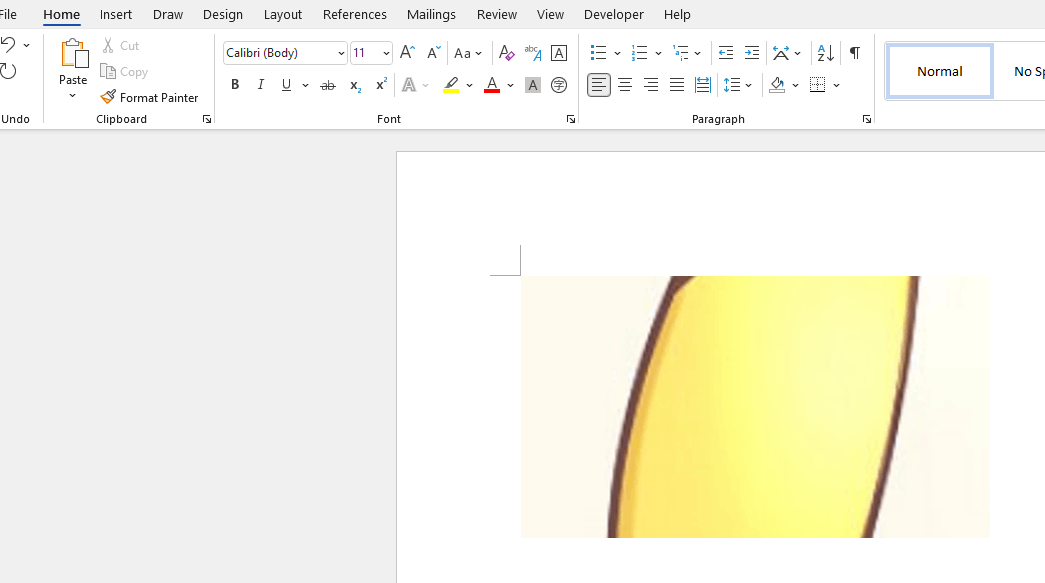
Task: Toggle Show/Hide paragraph marks
Action: point(855,53)
